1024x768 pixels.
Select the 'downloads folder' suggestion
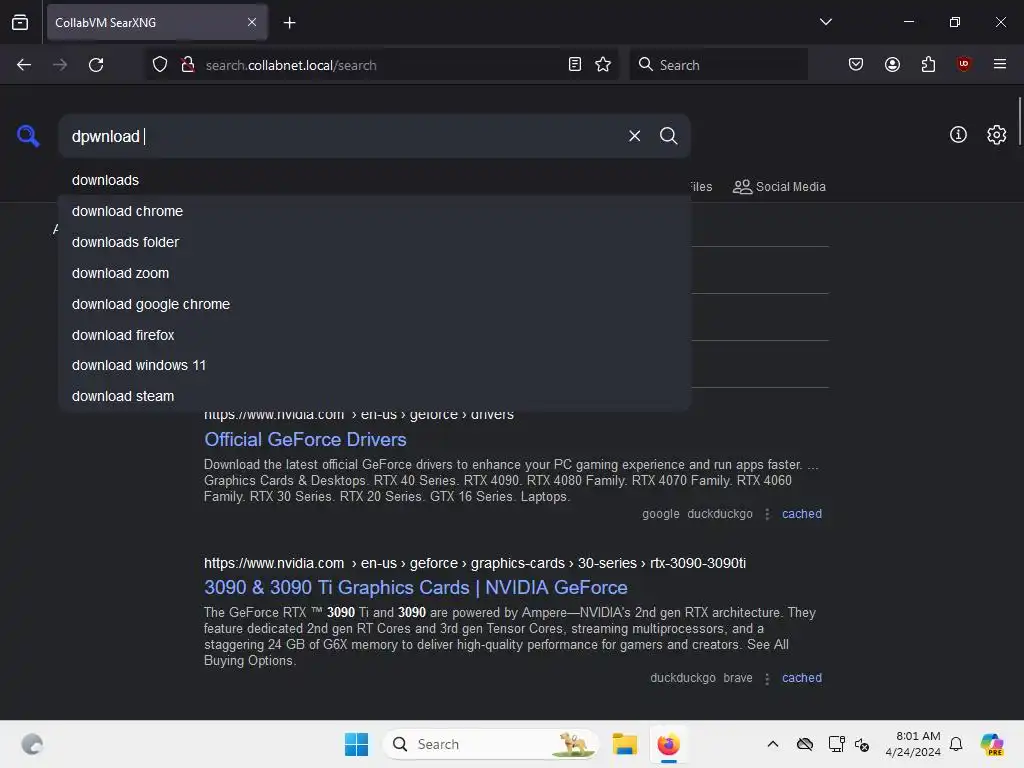[x=375, y=242]
